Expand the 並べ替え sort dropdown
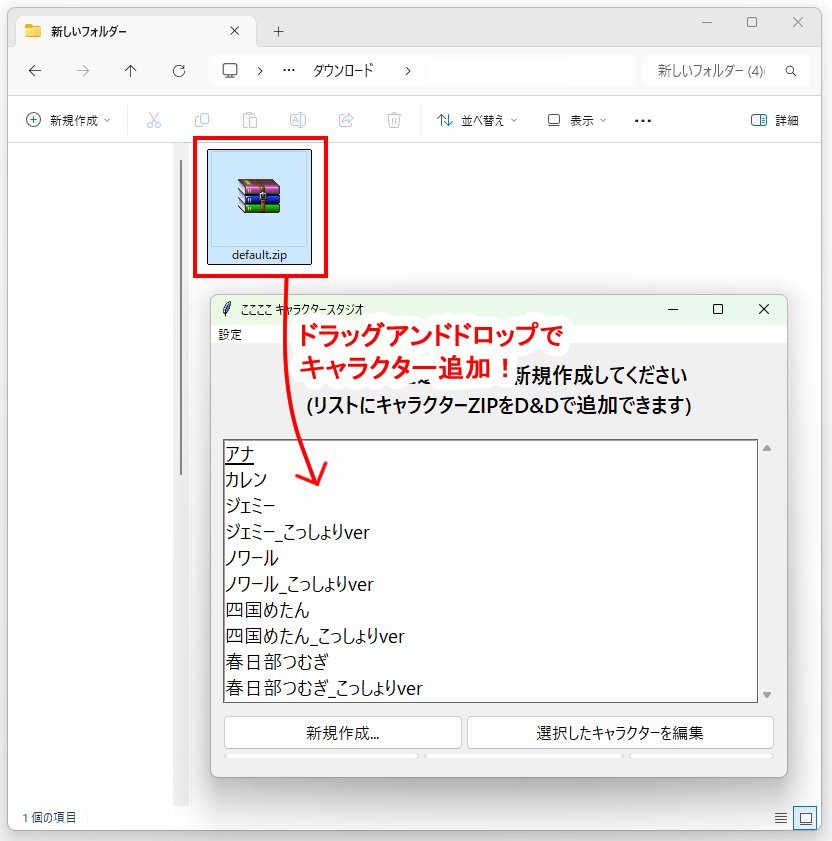This screenshot has width=832, height=841. coord(478,120)
